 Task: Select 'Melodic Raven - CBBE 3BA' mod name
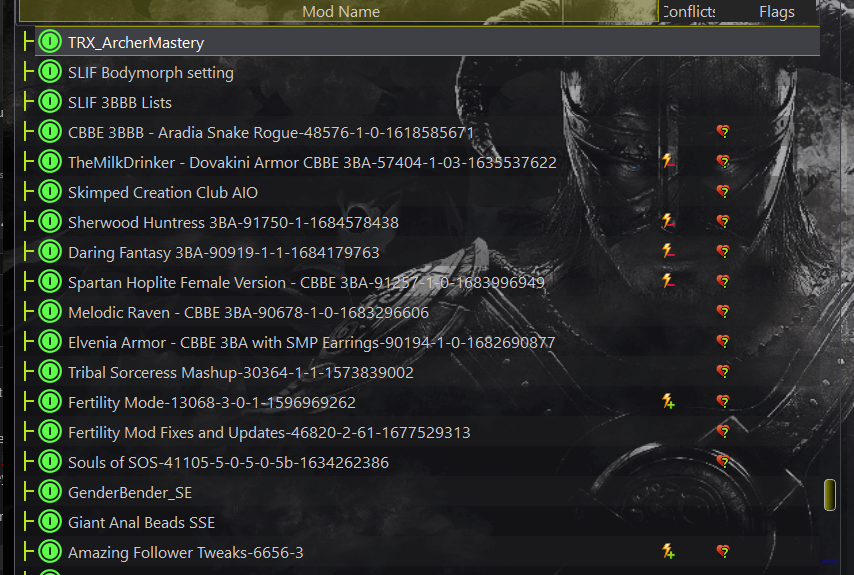(x=248, y=312)
